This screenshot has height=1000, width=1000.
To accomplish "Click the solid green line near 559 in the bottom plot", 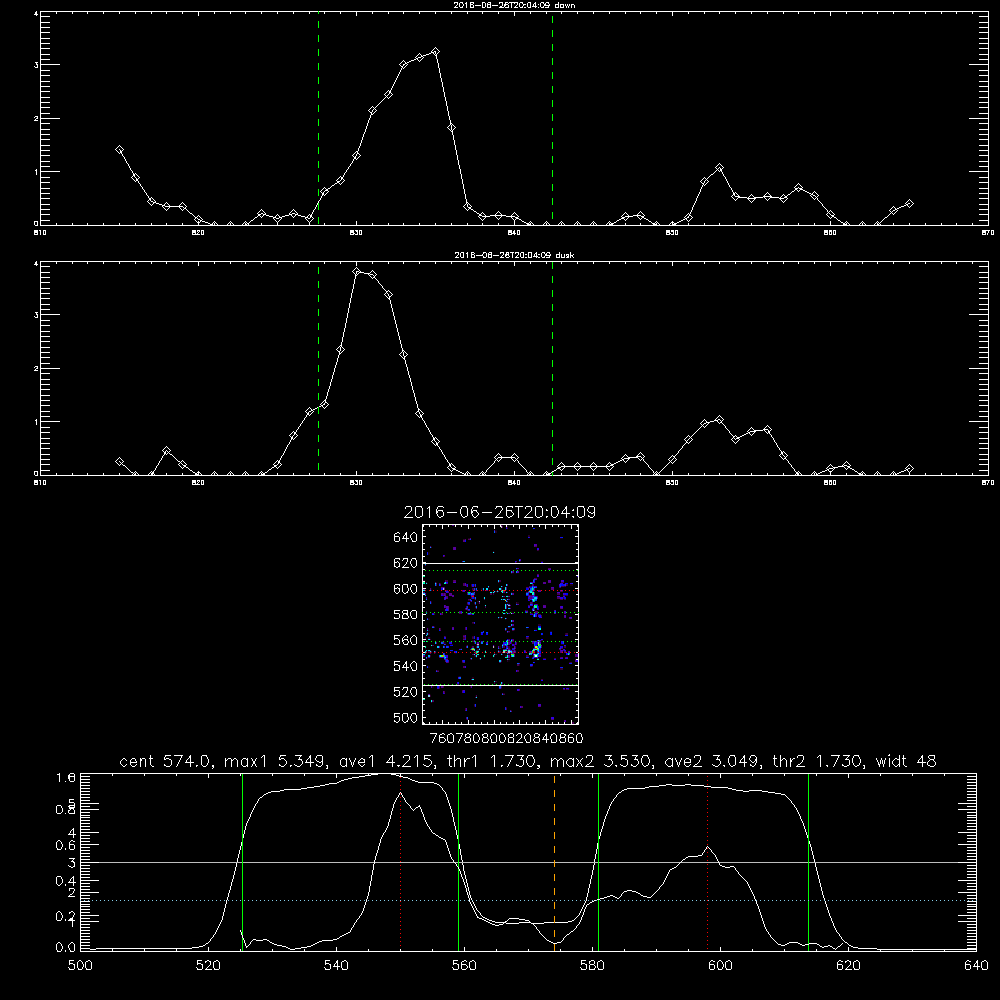I will [x=459, y=861].
